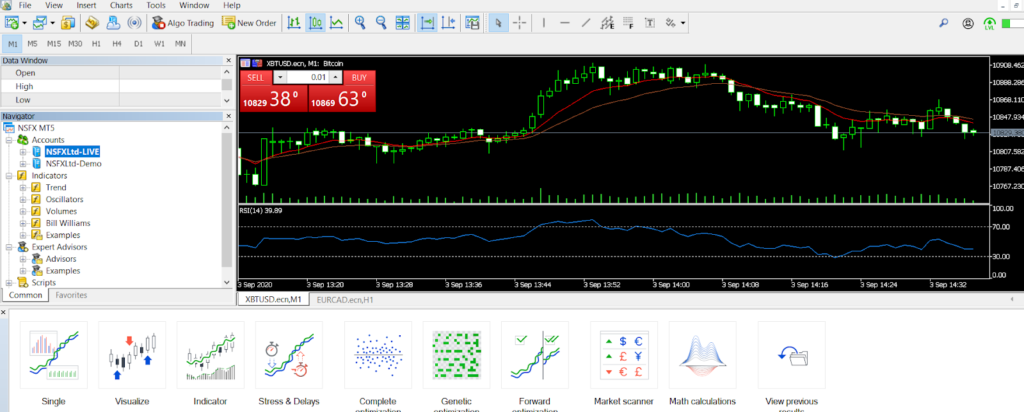Switch to the Favorites navigator tab
Image resolution: width=1024 pixels, height=412 pixels.
tap(71, 295)
